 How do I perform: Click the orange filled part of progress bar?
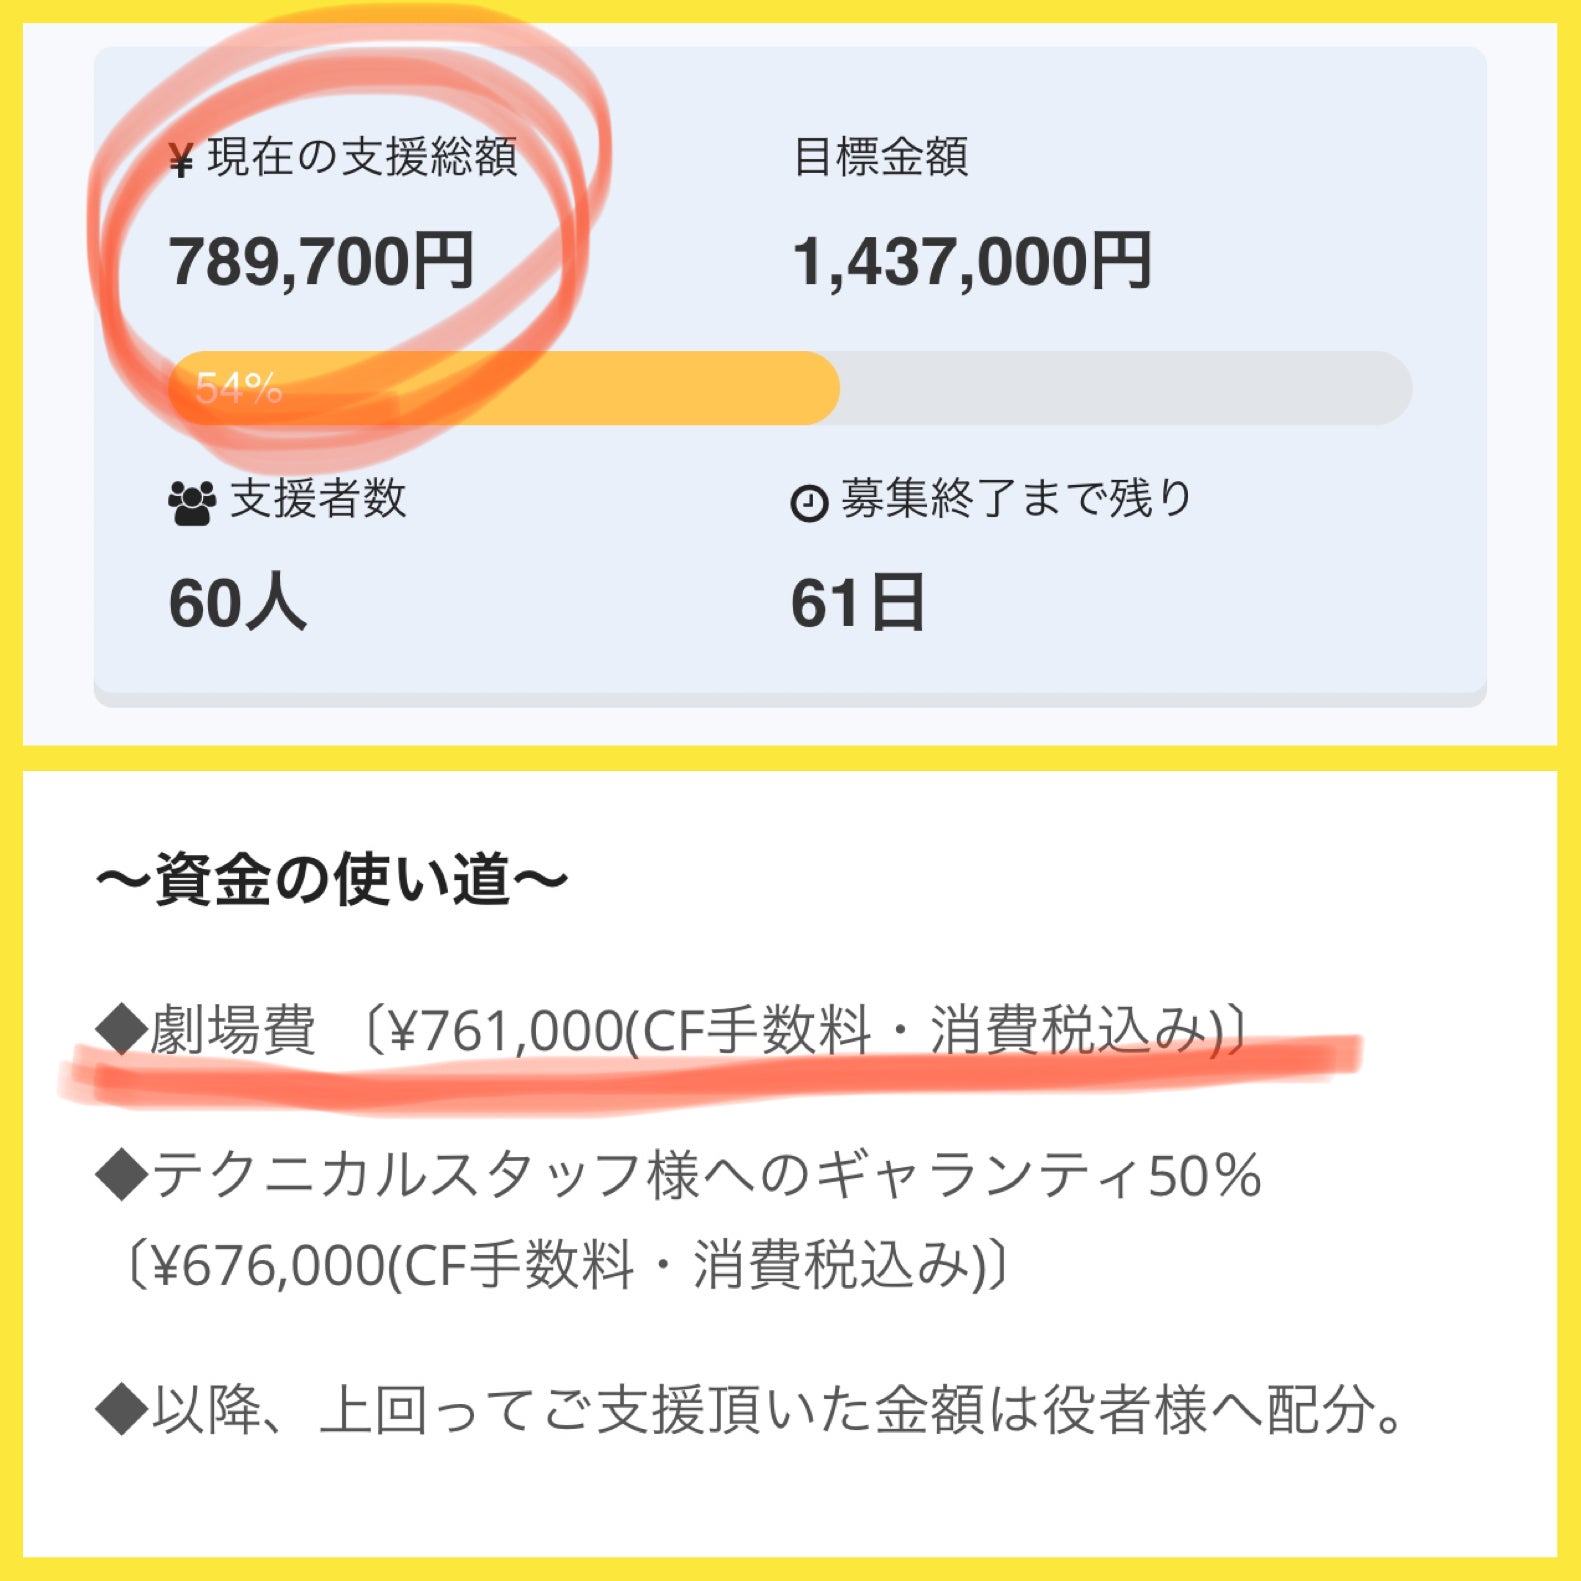coord(600,388)
